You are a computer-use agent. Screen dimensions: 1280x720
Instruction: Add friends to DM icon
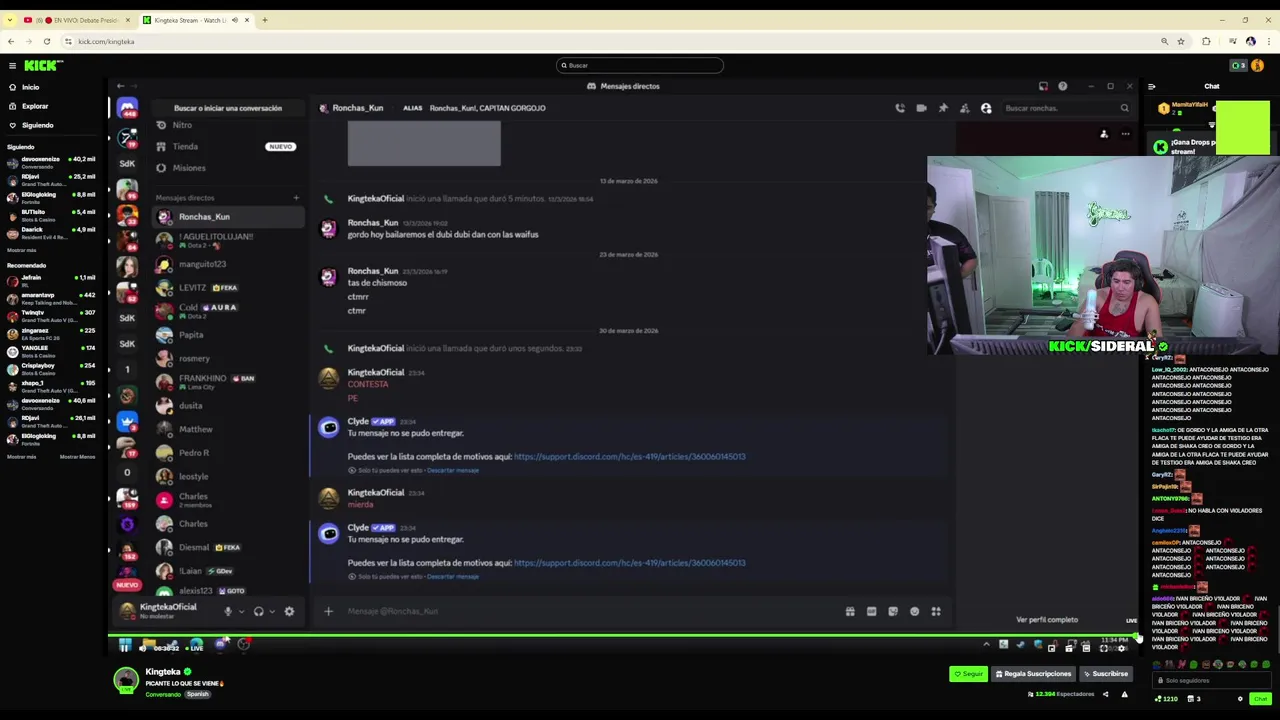964,108
